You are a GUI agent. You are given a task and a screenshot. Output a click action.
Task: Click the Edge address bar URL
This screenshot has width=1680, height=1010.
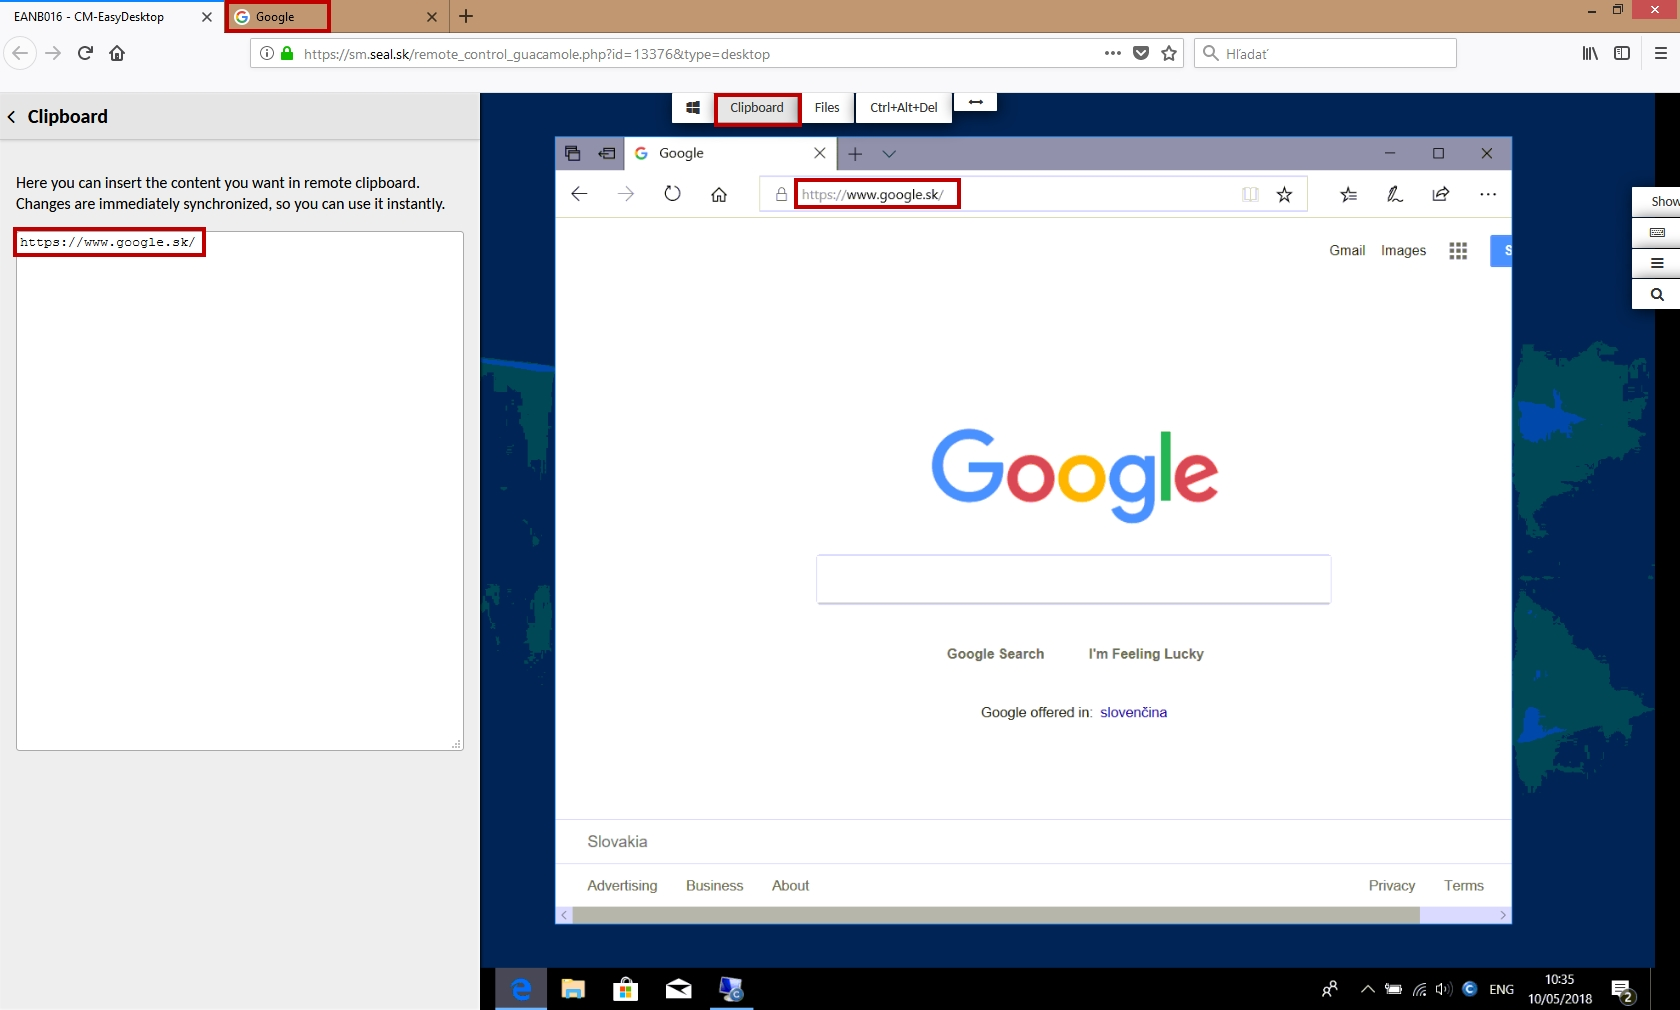(873, 194)
